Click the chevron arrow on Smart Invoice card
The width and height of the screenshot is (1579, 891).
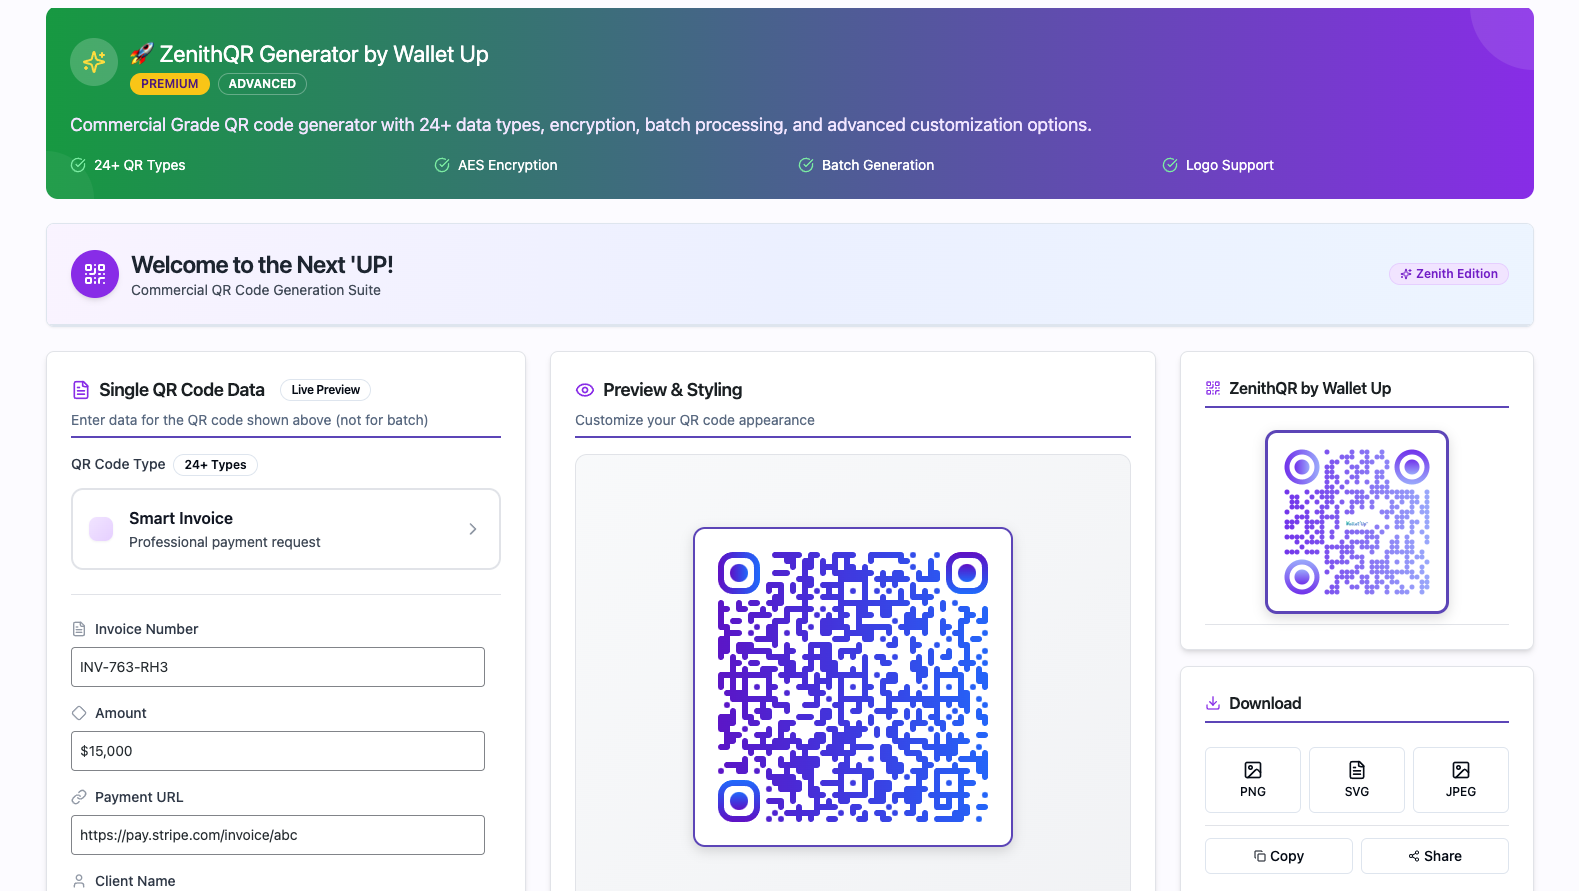point(473,529)
